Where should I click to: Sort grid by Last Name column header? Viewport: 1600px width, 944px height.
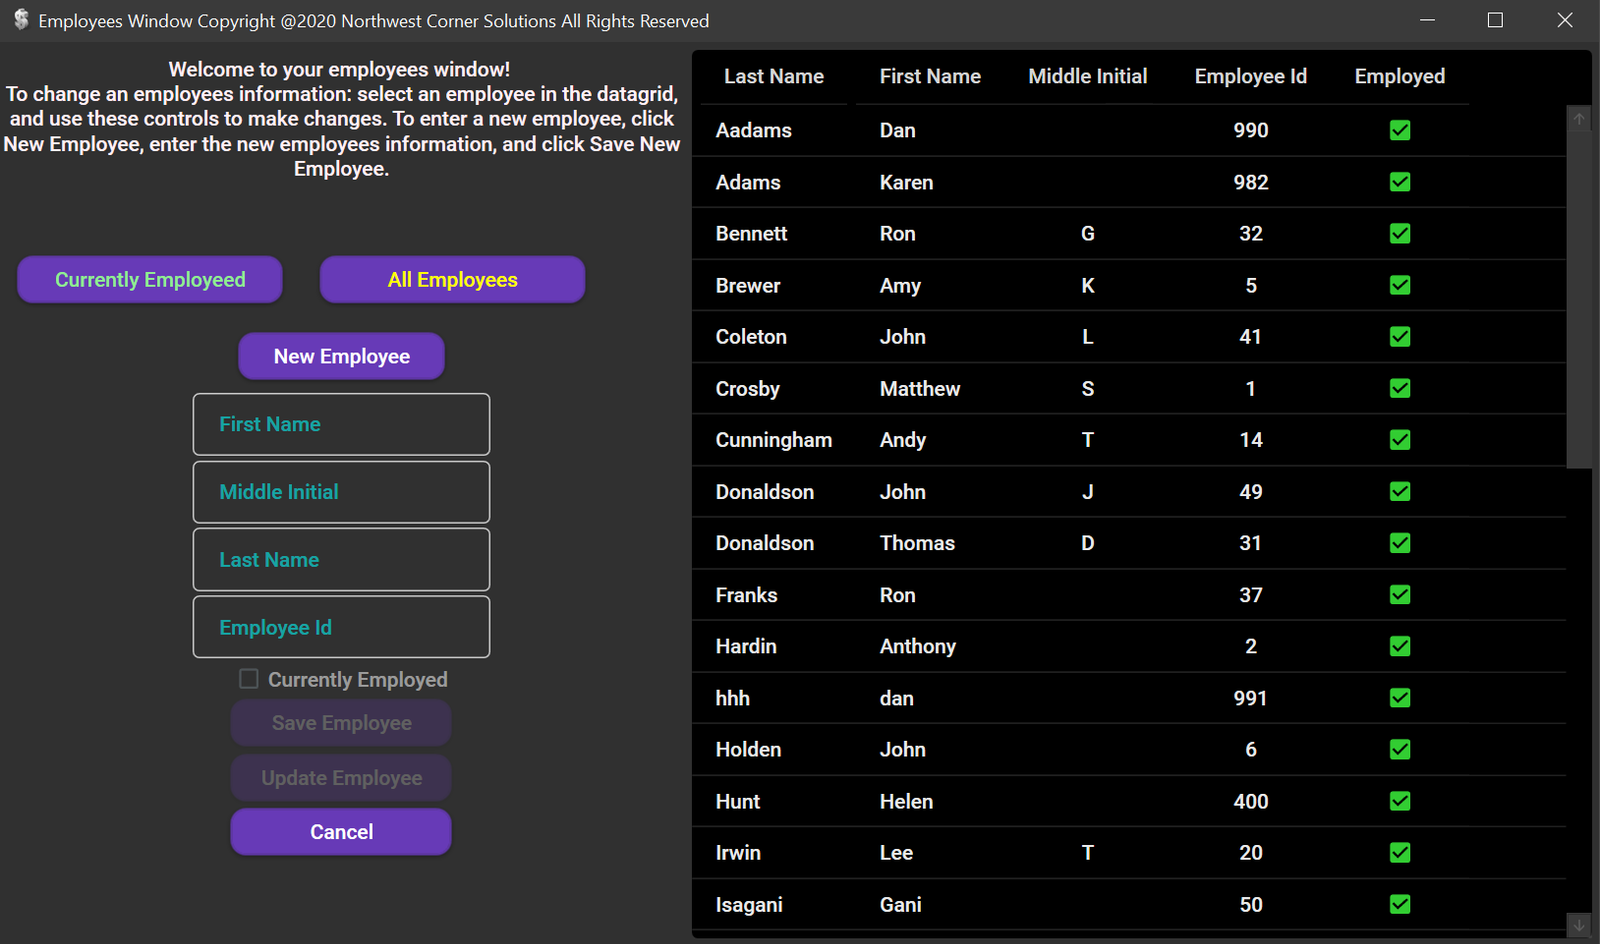(x=773, y=77)
